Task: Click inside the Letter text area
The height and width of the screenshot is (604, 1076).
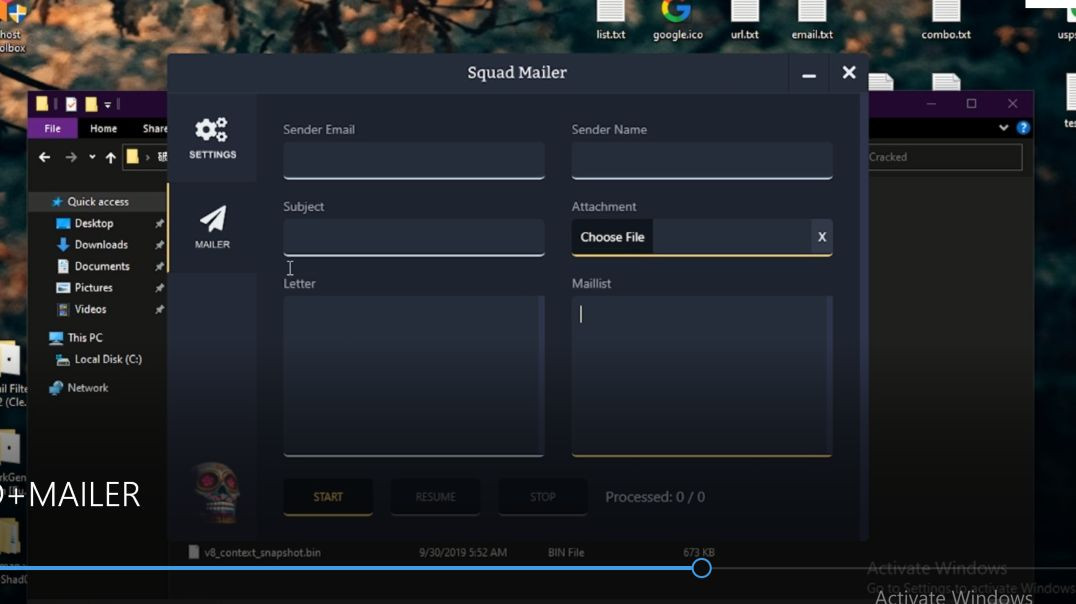Action: click(x=414, y=375)
